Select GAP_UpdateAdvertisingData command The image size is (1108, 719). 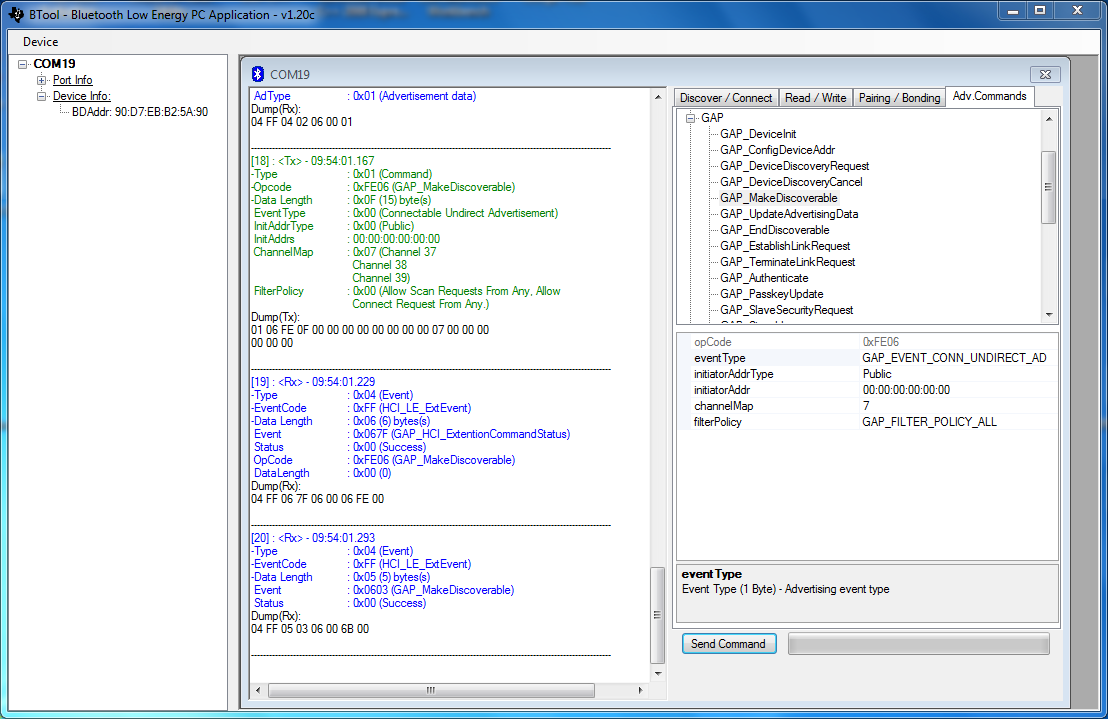click(789, 214)
